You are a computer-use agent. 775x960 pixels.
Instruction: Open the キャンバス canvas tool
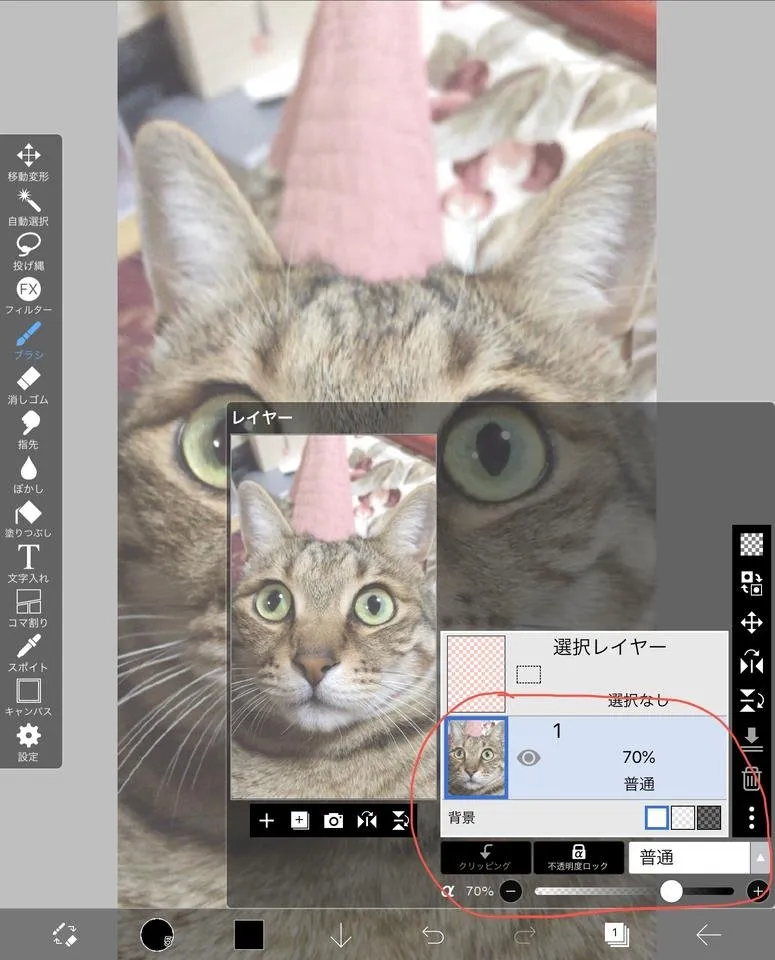(x=28, y=698)
